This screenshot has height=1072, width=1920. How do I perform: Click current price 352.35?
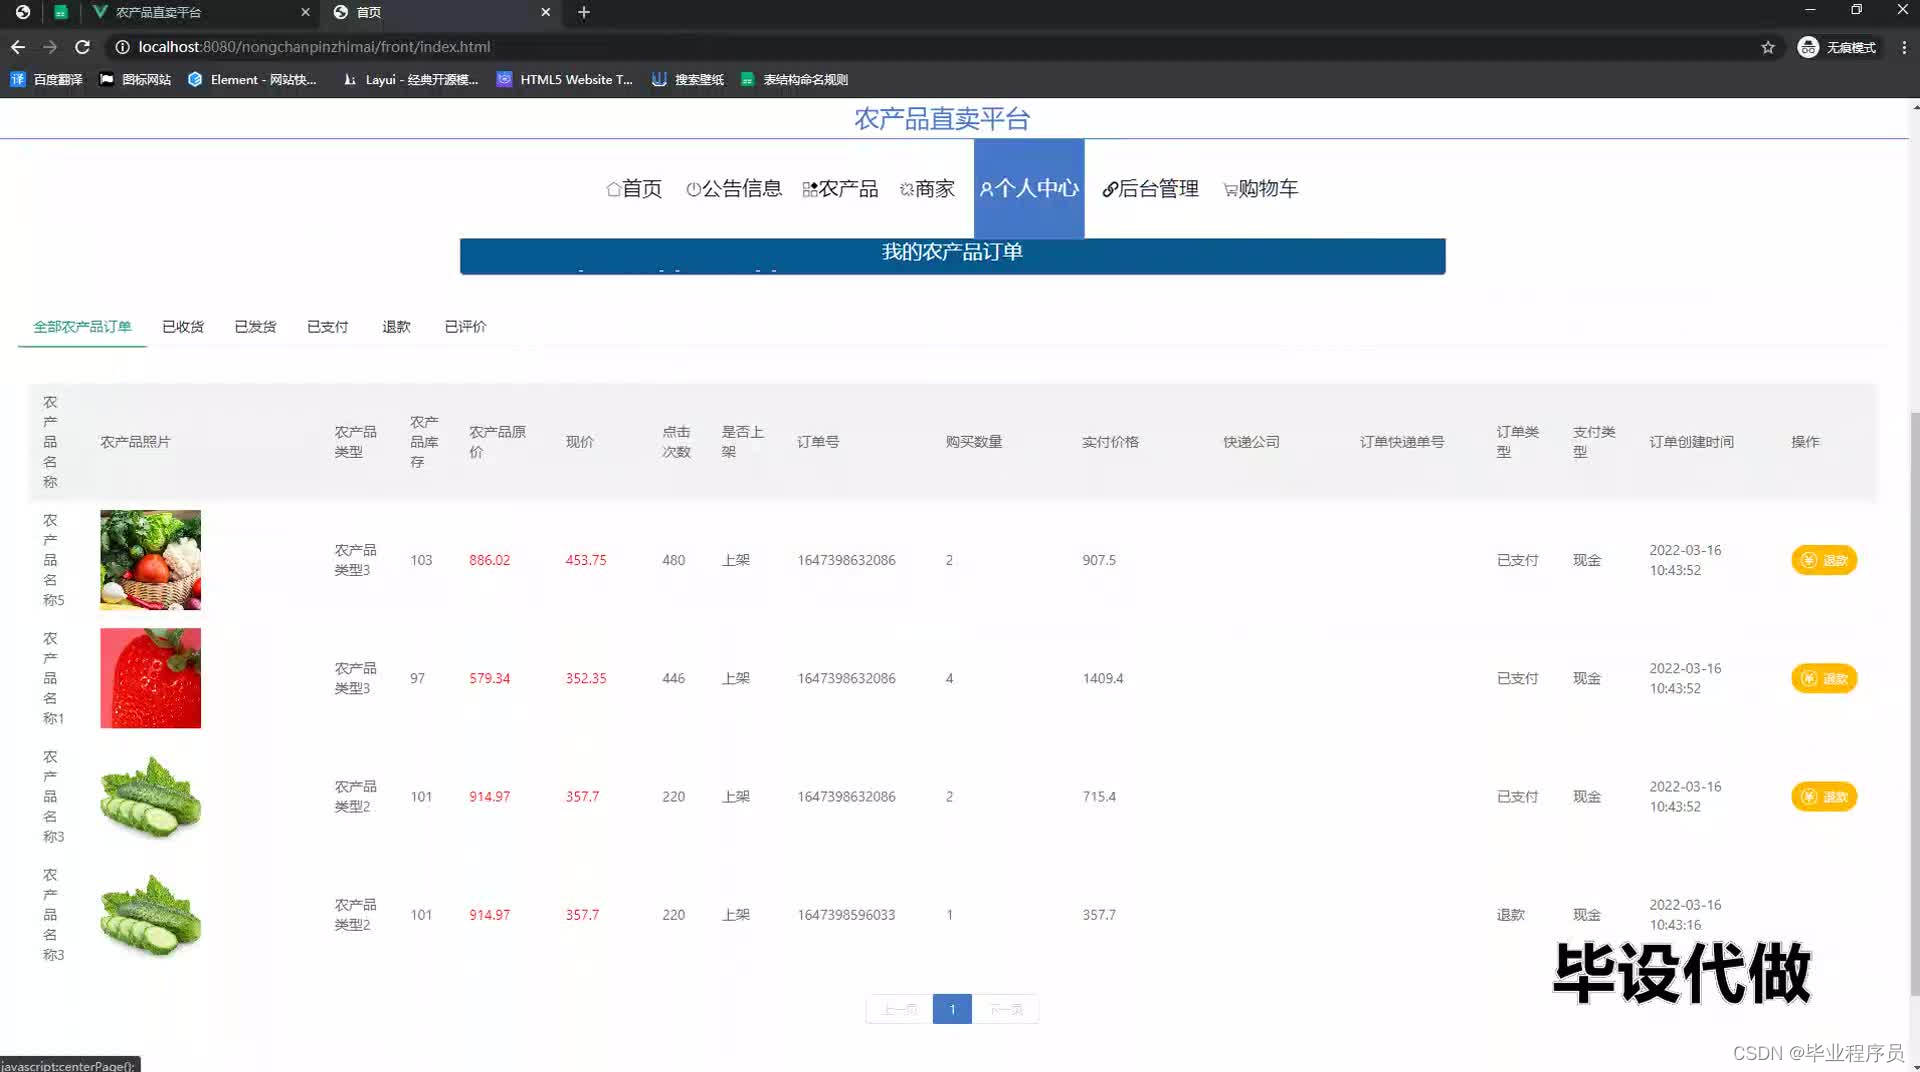click(586, 678)
